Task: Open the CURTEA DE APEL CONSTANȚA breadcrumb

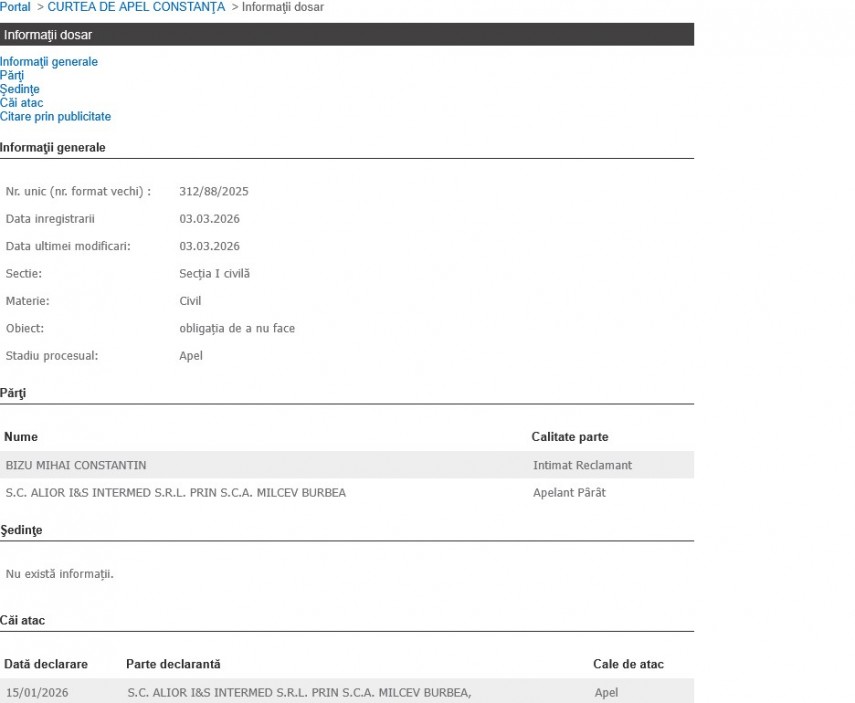Action: 136,7
